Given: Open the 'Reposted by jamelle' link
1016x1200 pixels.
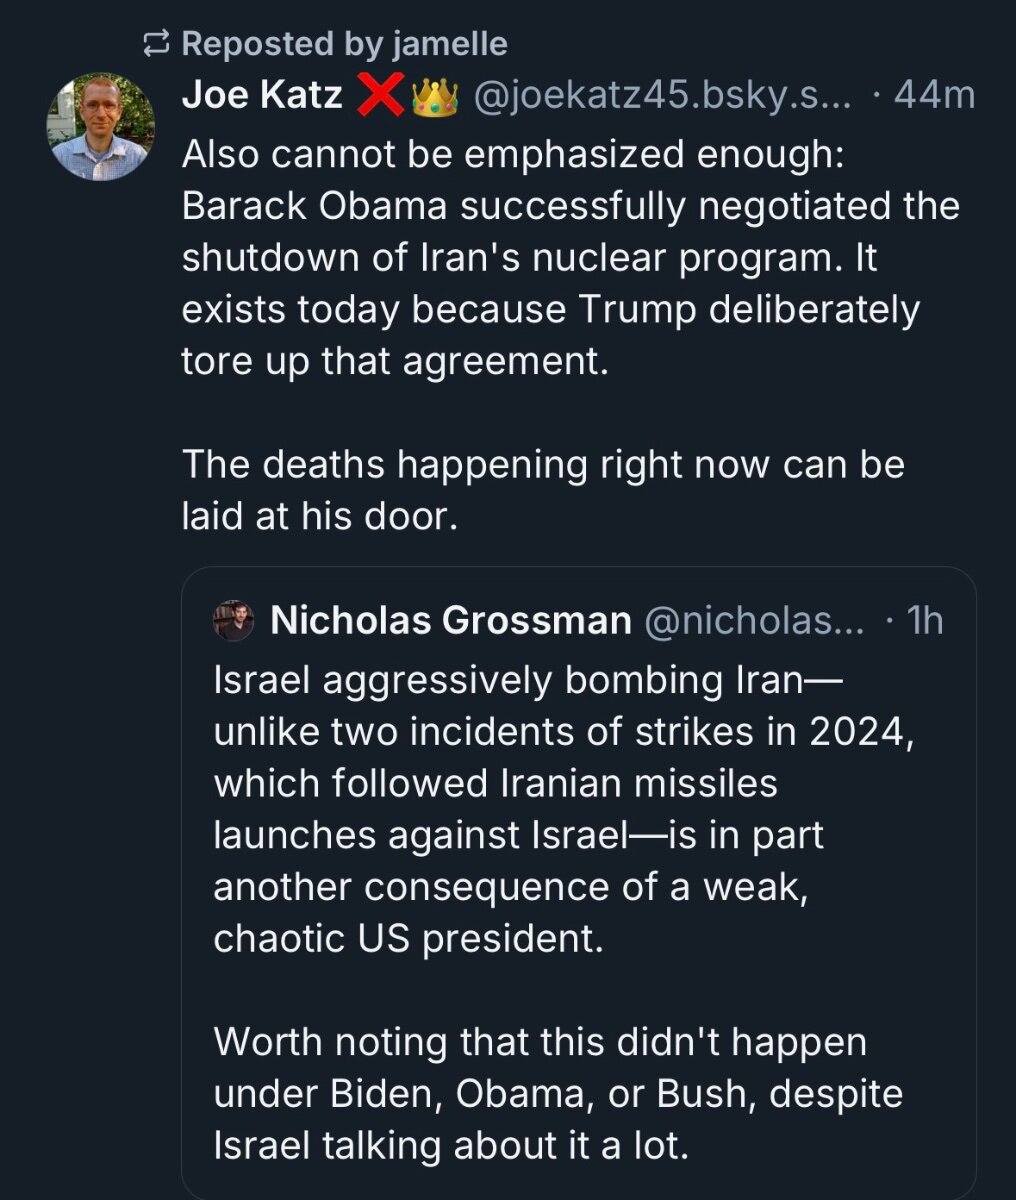Looking at the screenshot, I should (344, 44).
